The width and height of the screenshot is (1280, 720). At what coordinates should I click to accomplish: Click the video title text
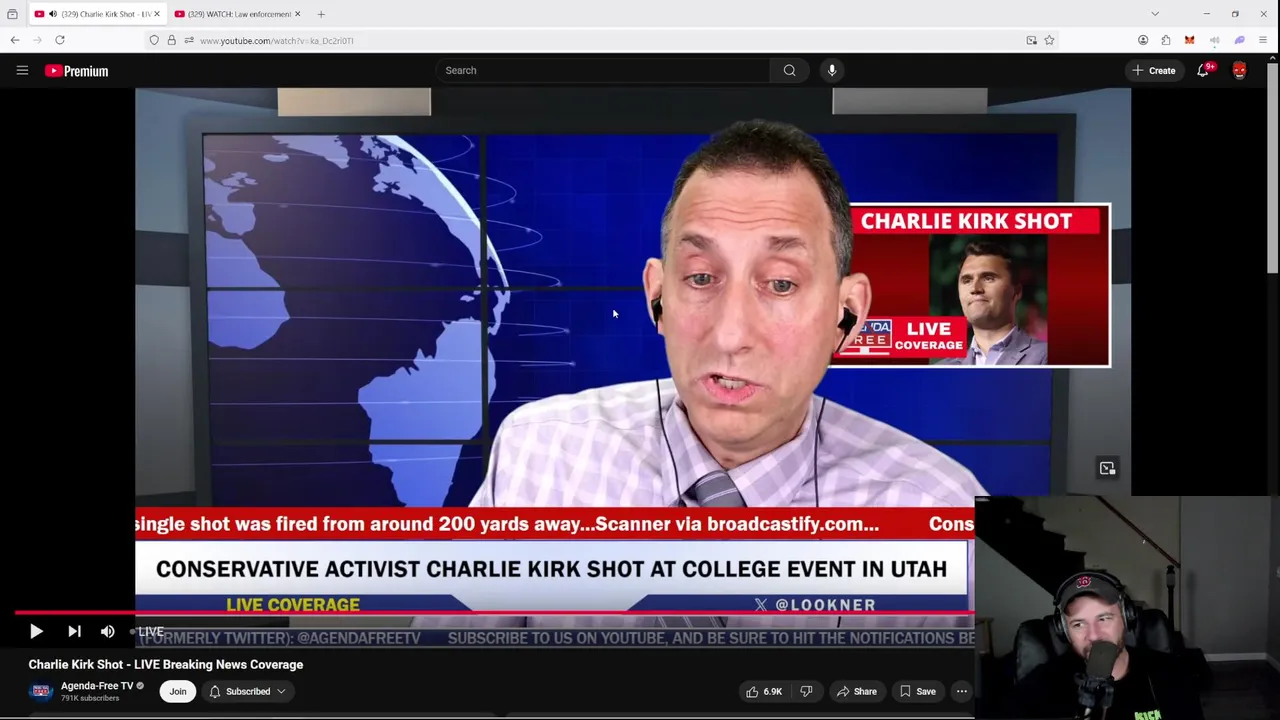[x=166, y=664]
